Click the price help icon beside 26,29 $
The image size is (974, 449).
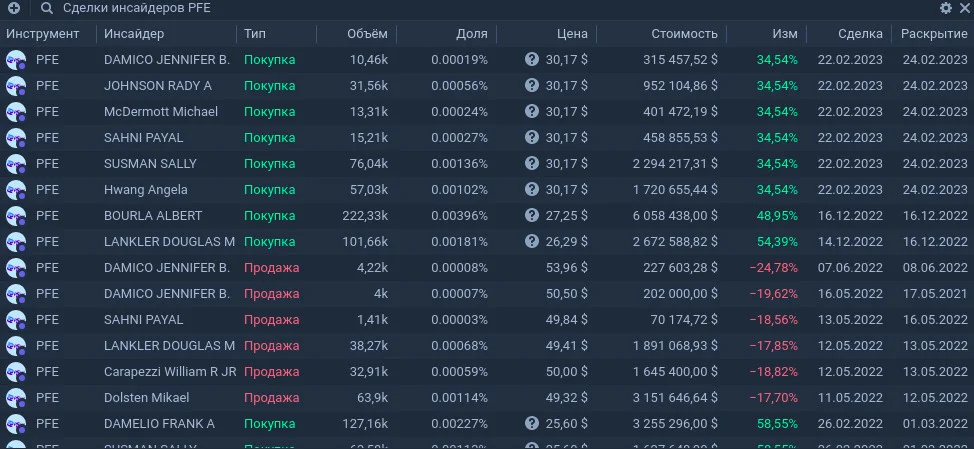532,241
